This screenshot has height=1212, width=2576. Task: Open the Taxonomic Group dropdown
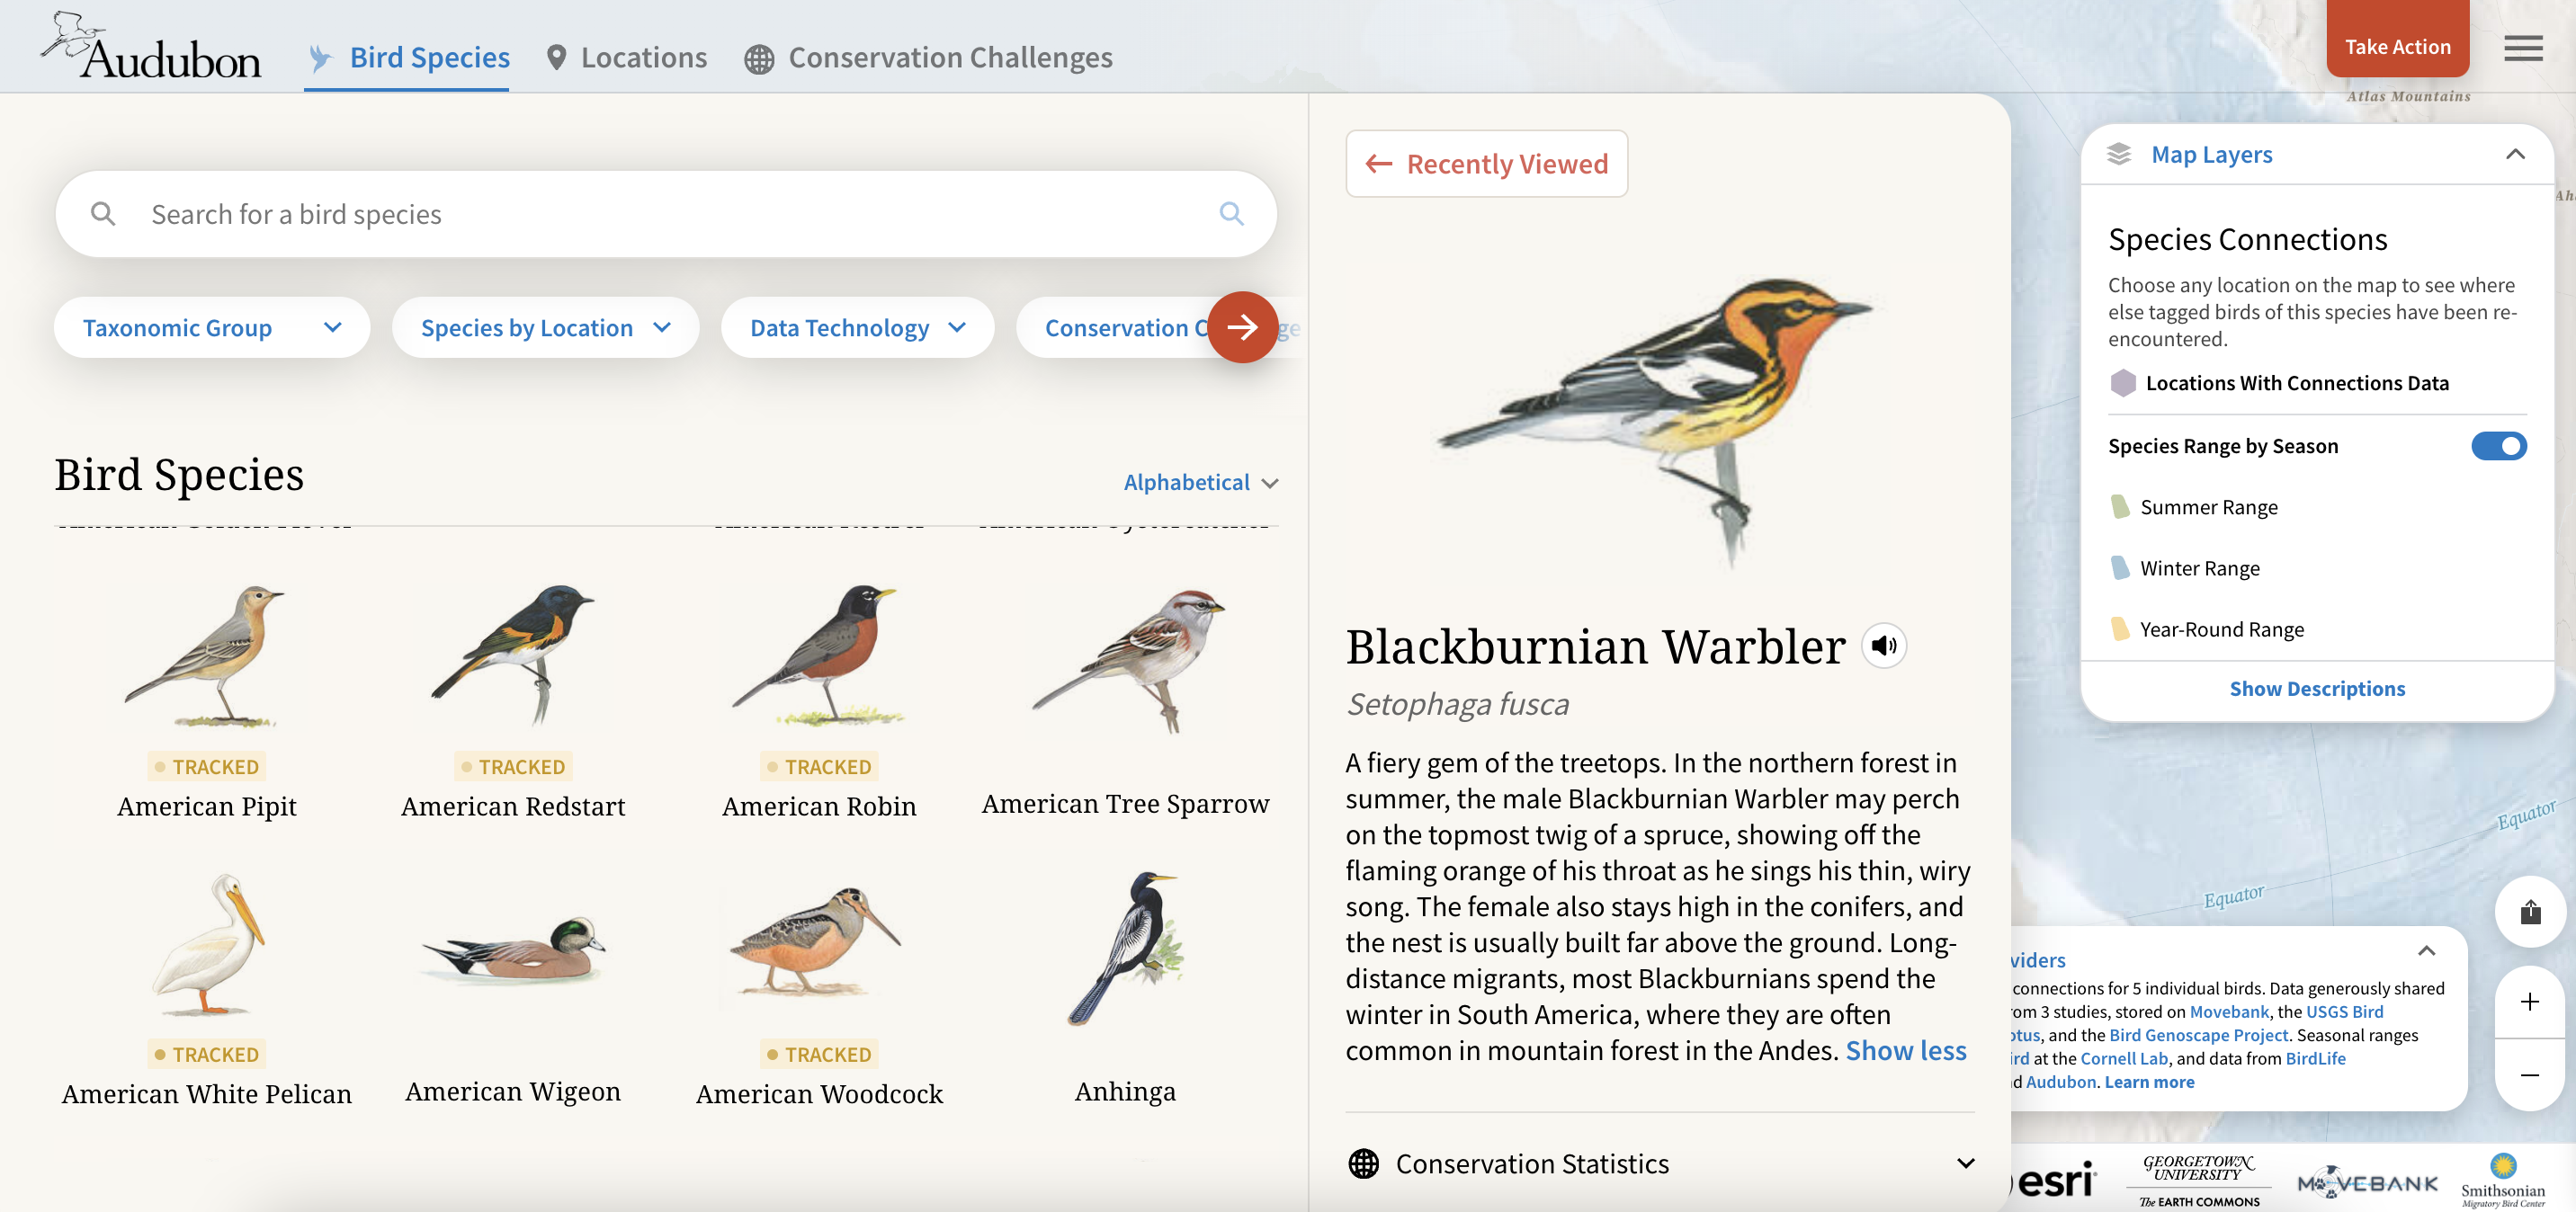click(211, 328)
